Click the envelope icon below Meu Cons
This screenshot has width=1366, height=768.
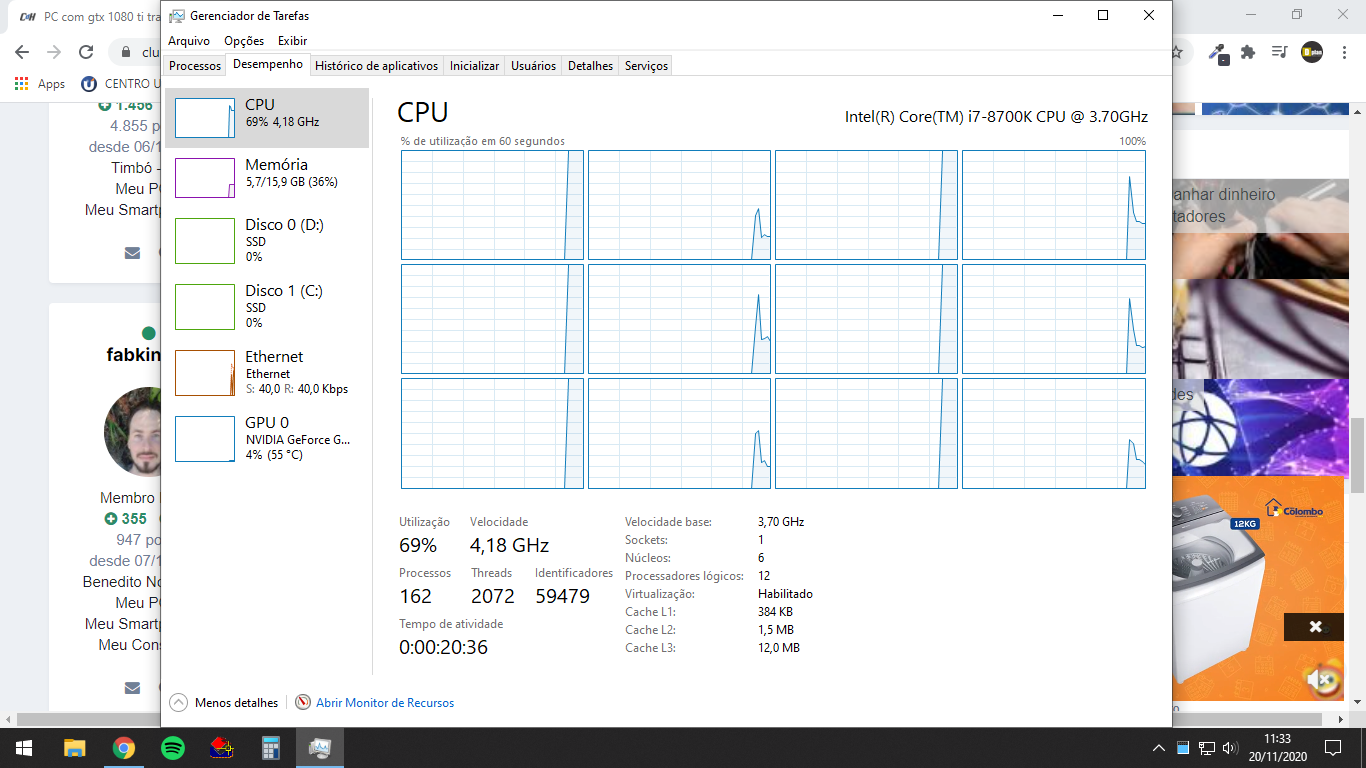tap(133, 687)
